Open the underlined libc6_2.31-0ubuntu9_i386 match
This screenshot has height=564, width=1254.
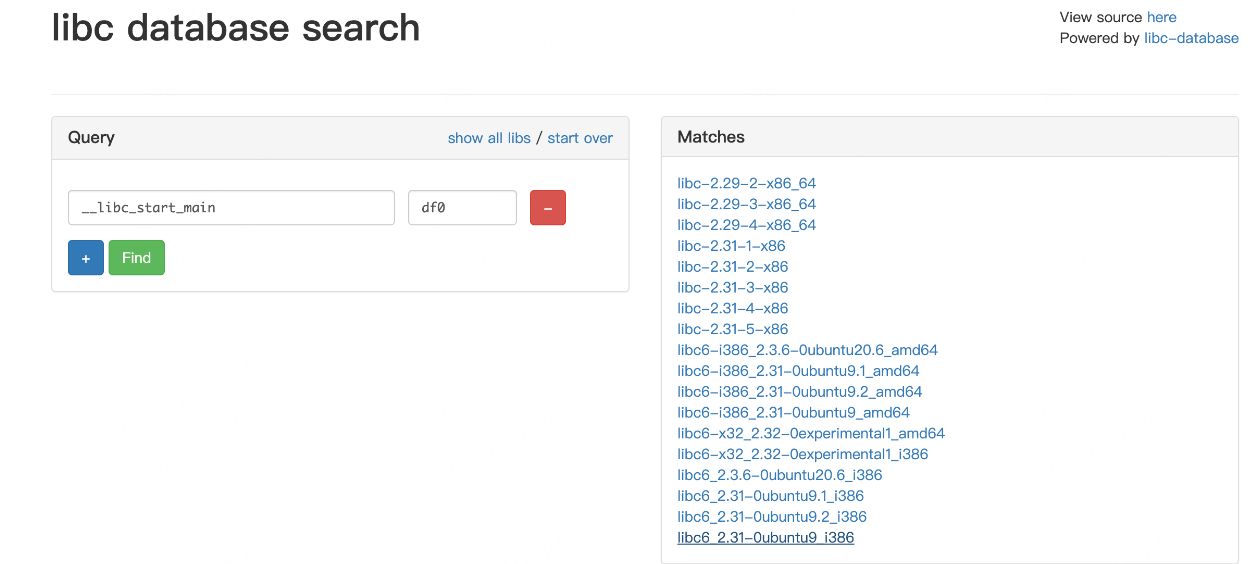click(x=765, y=538)
